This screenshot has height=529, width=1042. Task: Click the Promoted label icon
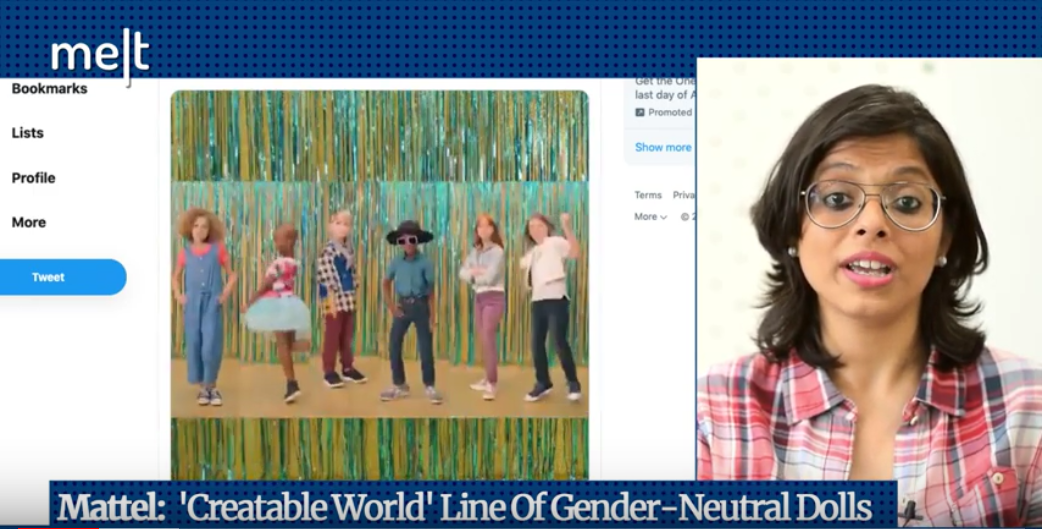click(x=640, y=112)
